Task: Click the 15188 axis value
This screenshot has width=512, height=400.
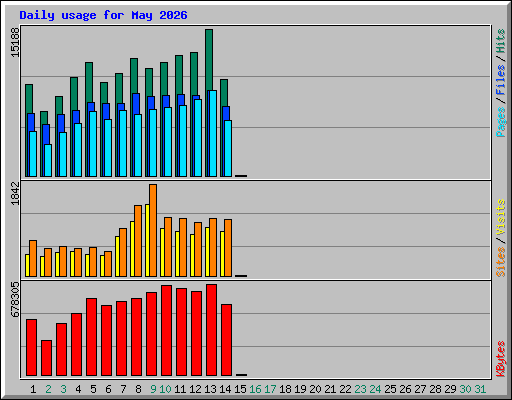Action: tap(15, 42)
